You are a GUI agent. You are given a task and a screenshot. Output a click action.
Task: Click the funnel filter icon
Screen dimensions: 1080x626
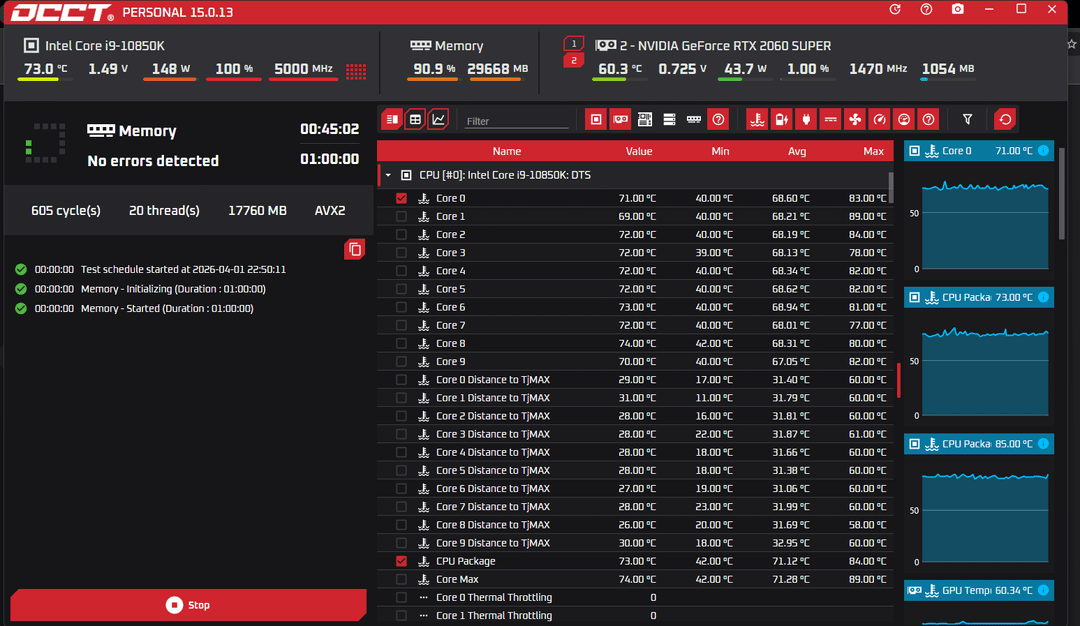(x=967, y=119)
